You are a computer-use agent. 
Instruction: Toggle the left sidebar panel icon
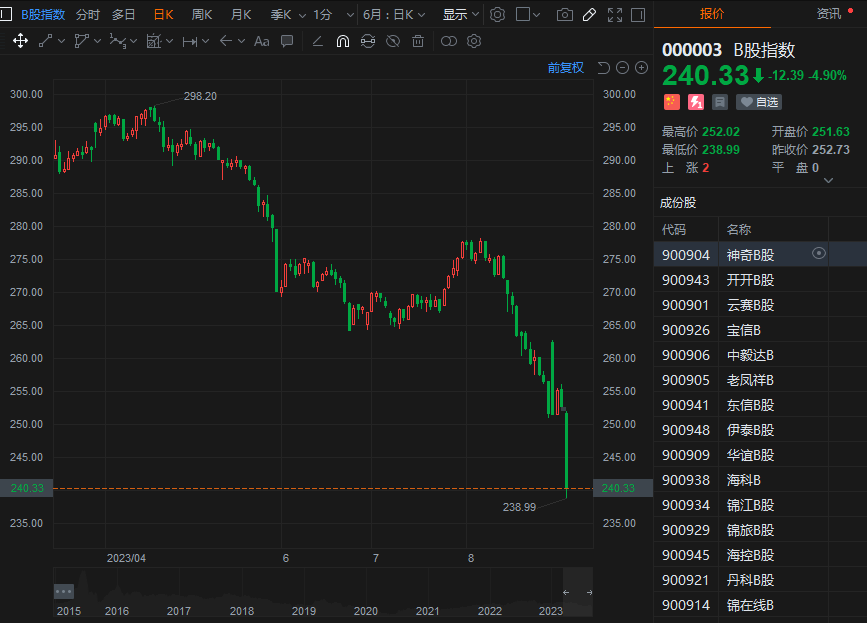point(5,15)
